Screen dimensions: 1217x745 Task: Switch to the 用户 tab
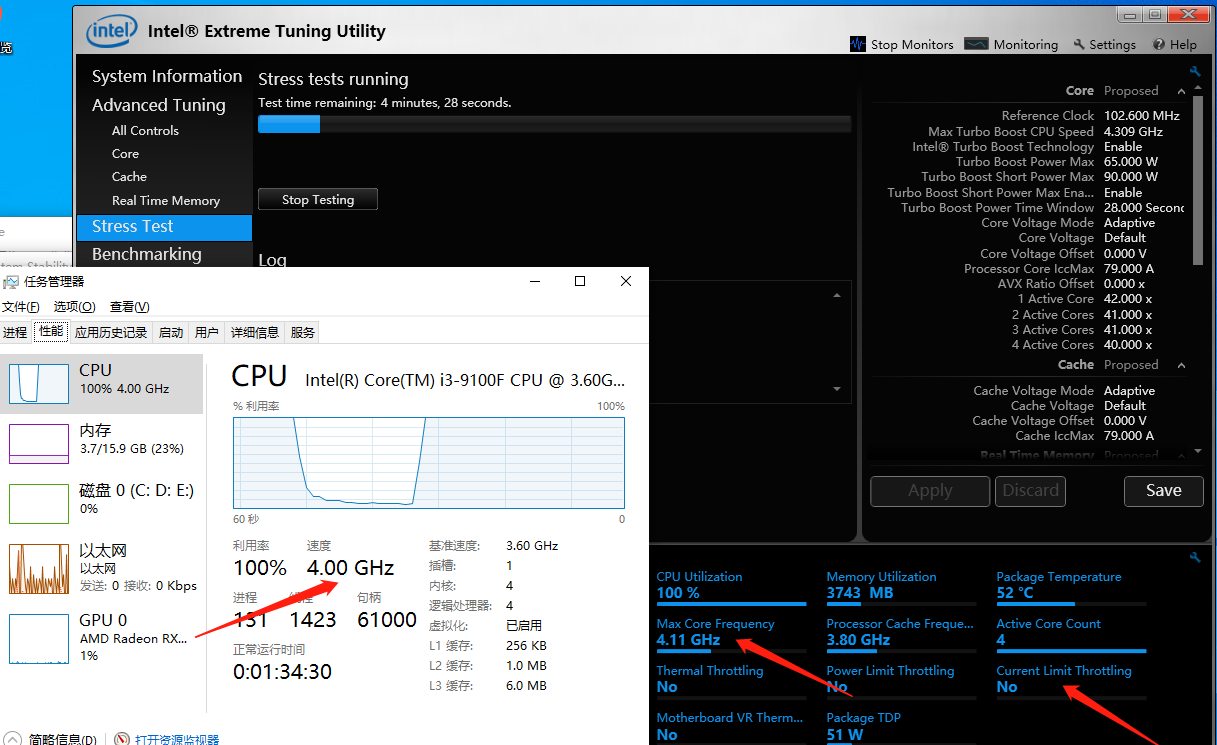click(207, 332)
